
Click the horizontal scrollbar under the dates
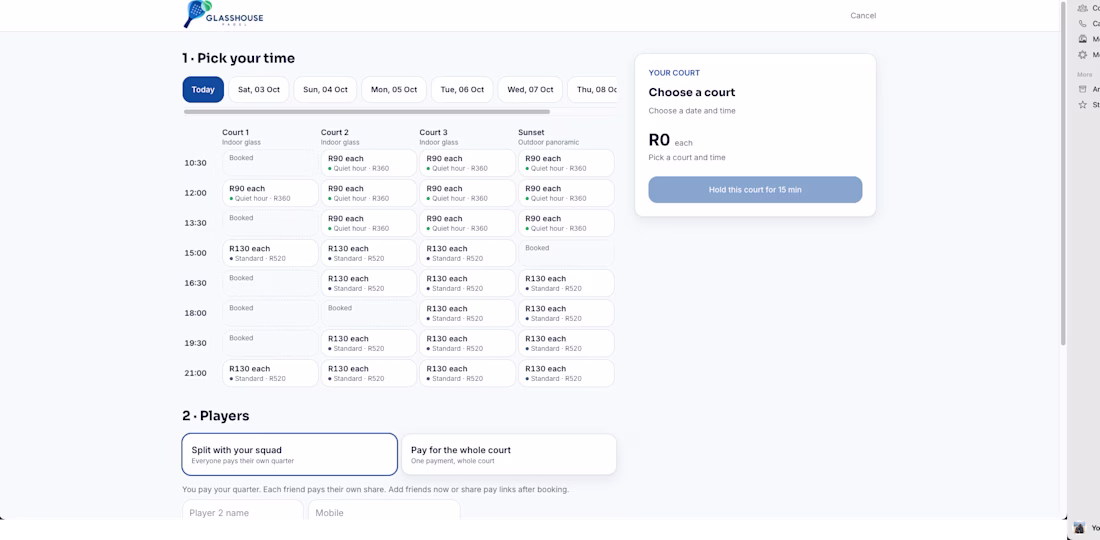point(367,112)
